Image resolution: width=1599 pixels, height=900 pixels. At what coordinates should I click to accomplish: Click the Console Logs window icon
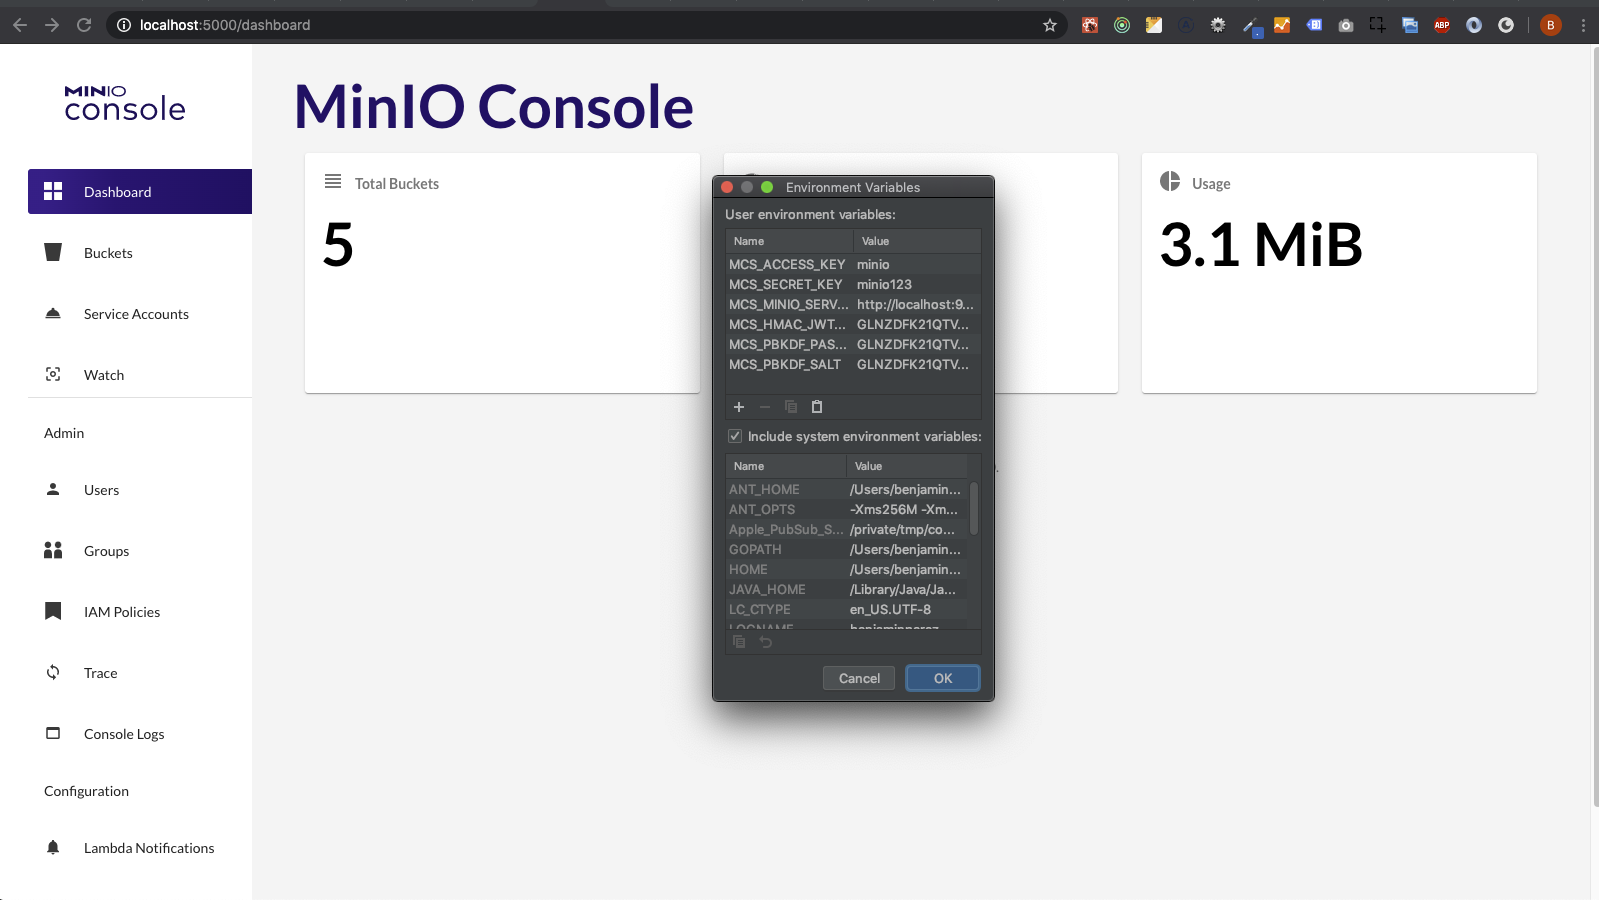(53, 733)
